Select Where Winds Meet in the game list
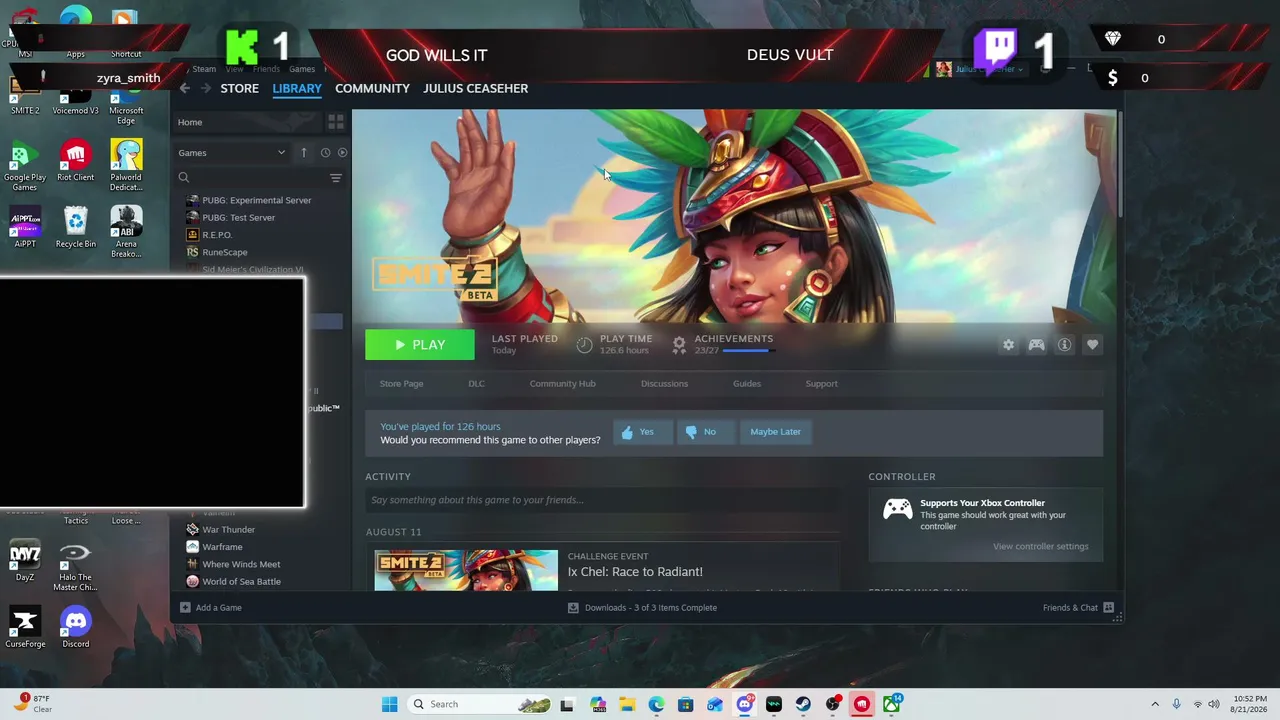 (241, 564)
